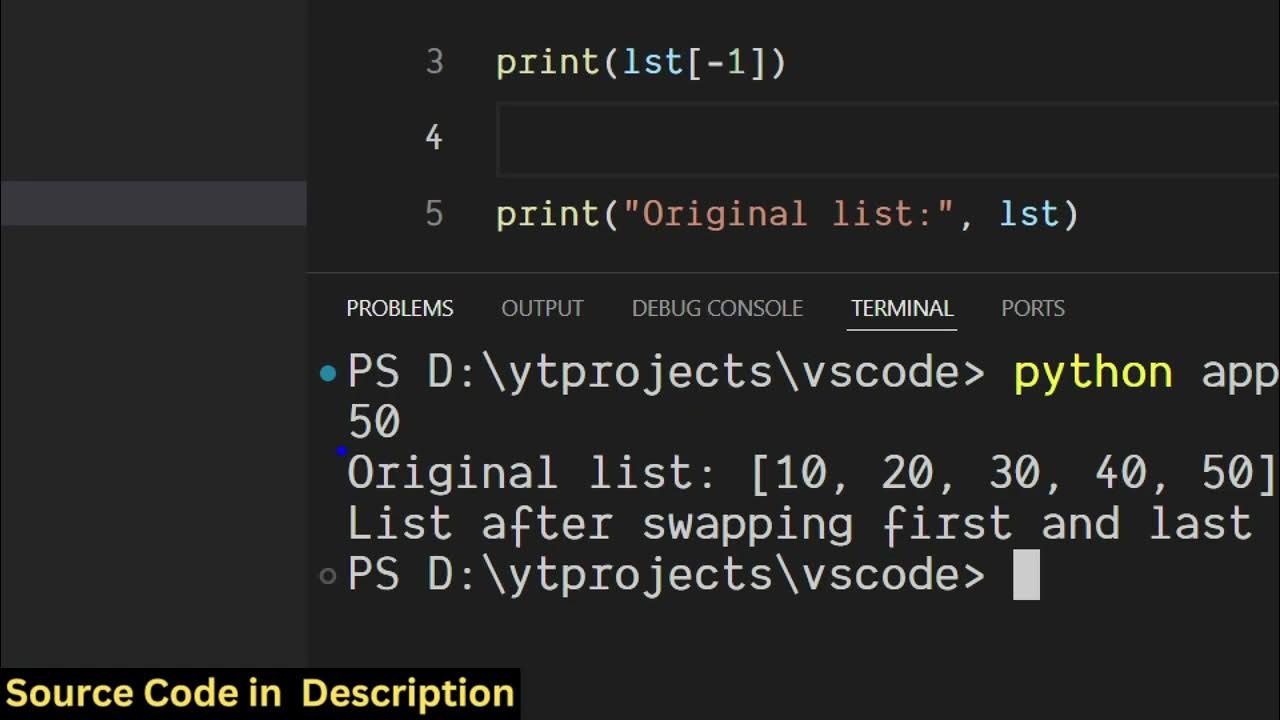Click line number 3 in the gutter
Image resolution: width=1280 pixels, height=720 pixels.
[434, 62]
